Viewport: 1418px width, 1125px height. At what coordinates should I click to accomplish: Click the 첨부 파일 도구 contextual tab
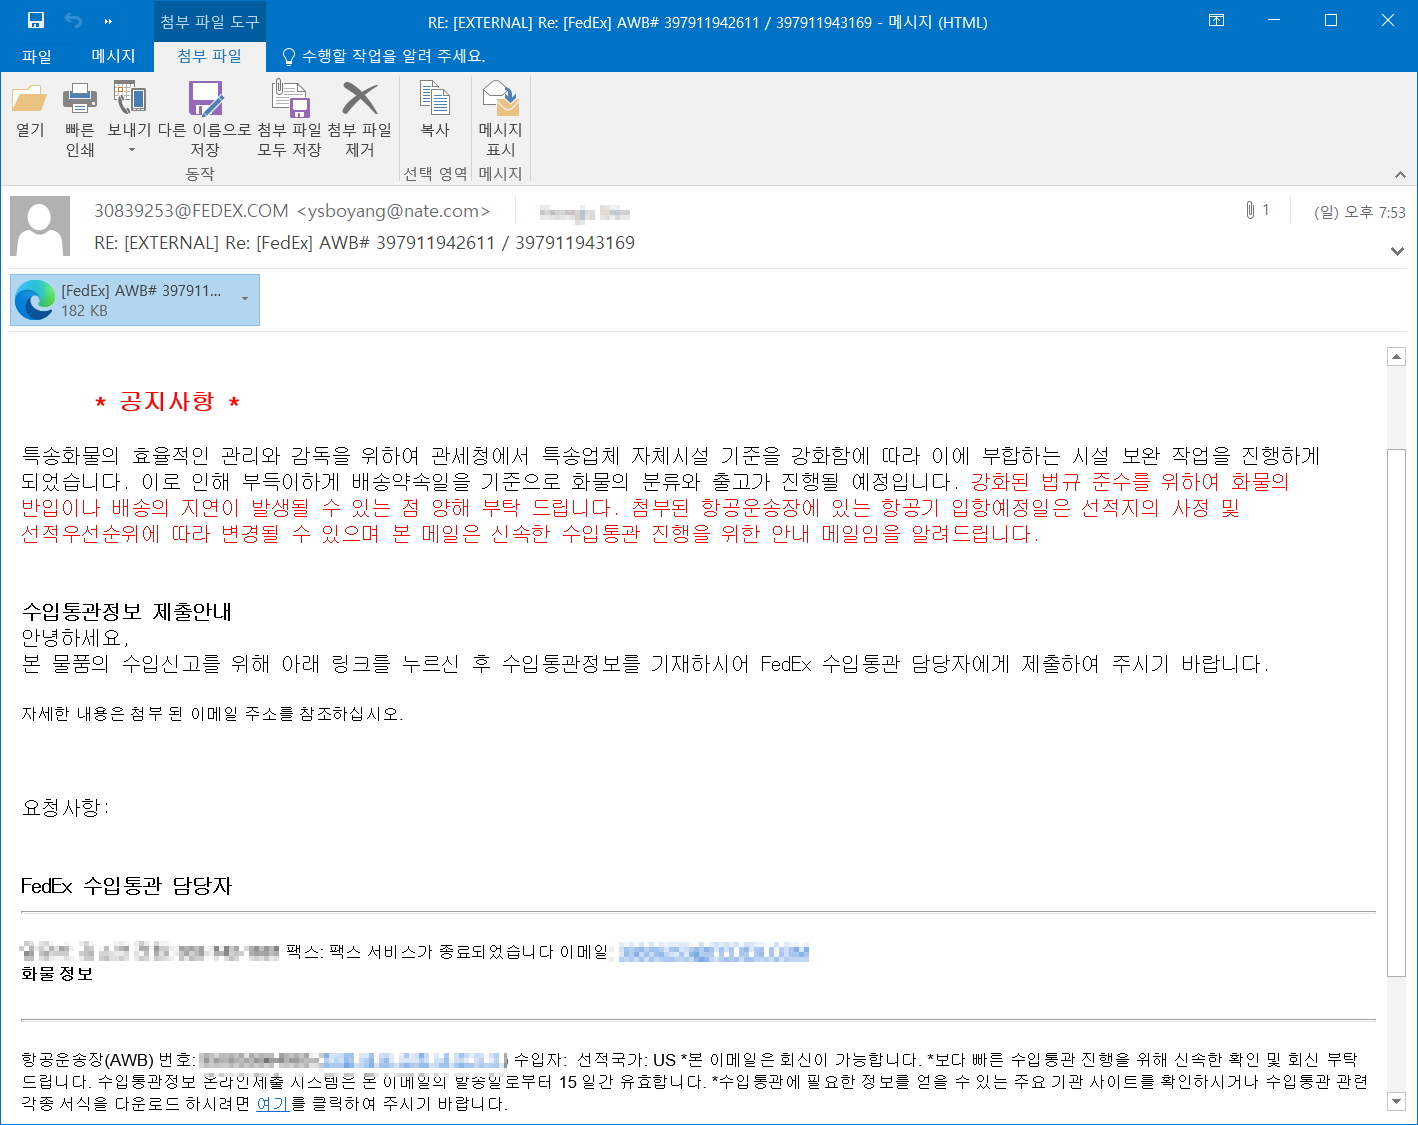tap(210, 21)
